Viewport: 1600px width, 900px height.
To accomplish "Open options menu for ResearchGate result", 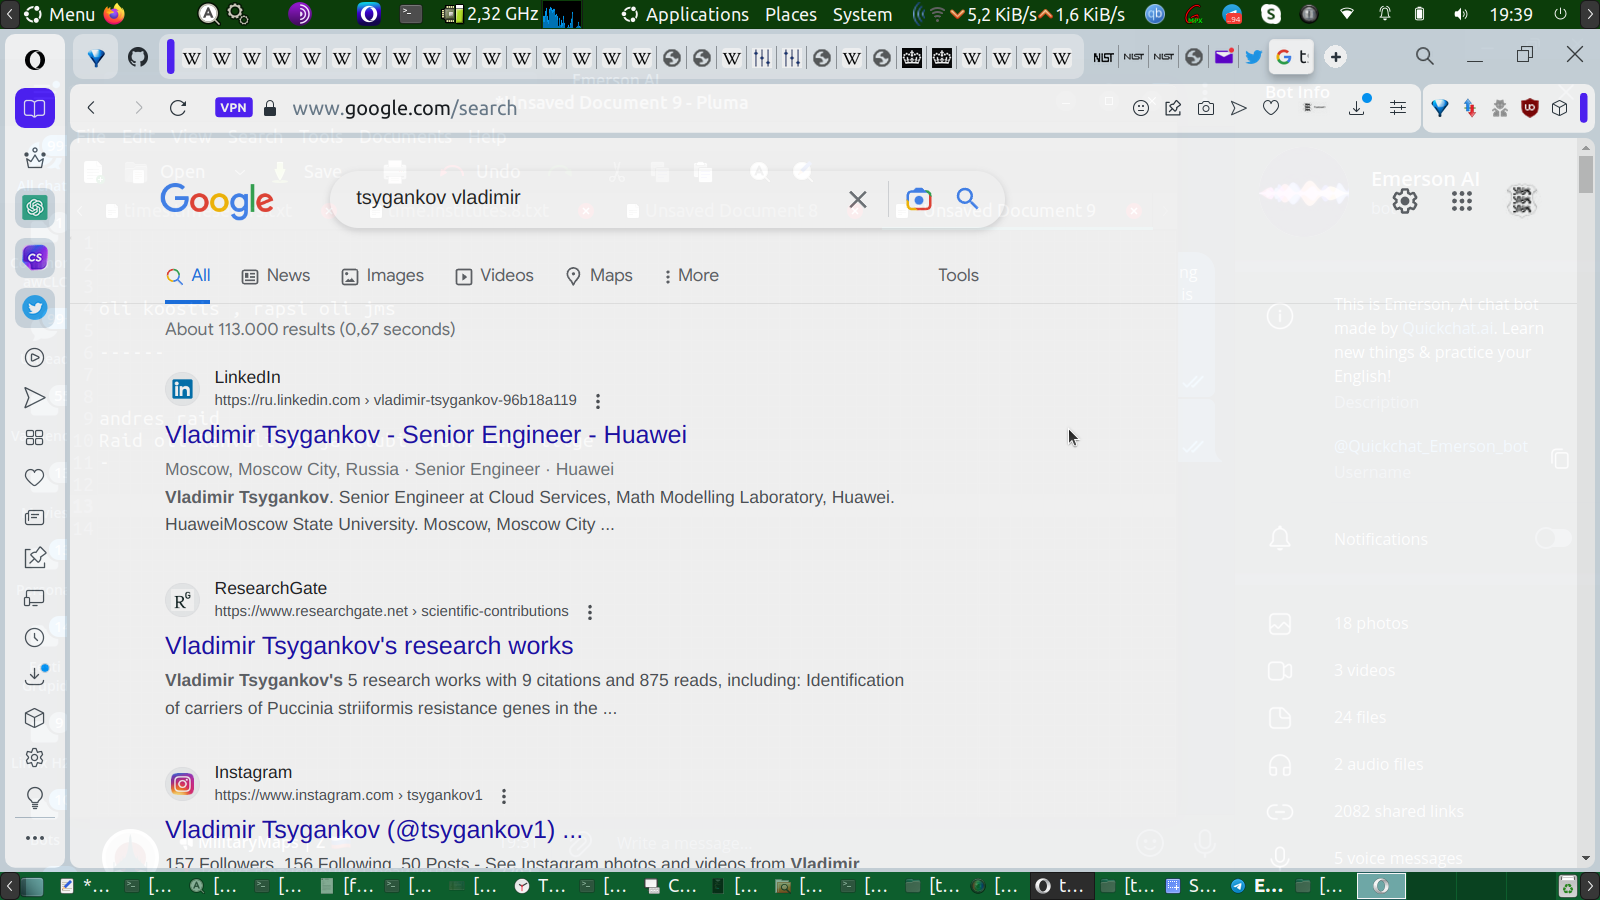I will coord(590,612).
